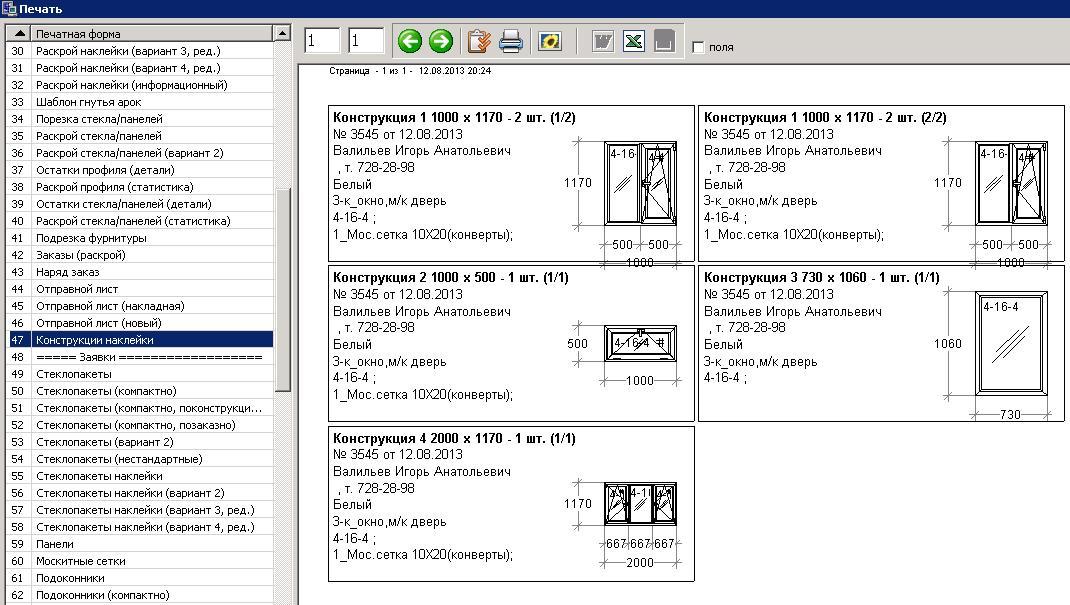Select row 61 Подоконники
Image resolution: width=1070 pixels, height=605 pixels.
click(140, 578)
